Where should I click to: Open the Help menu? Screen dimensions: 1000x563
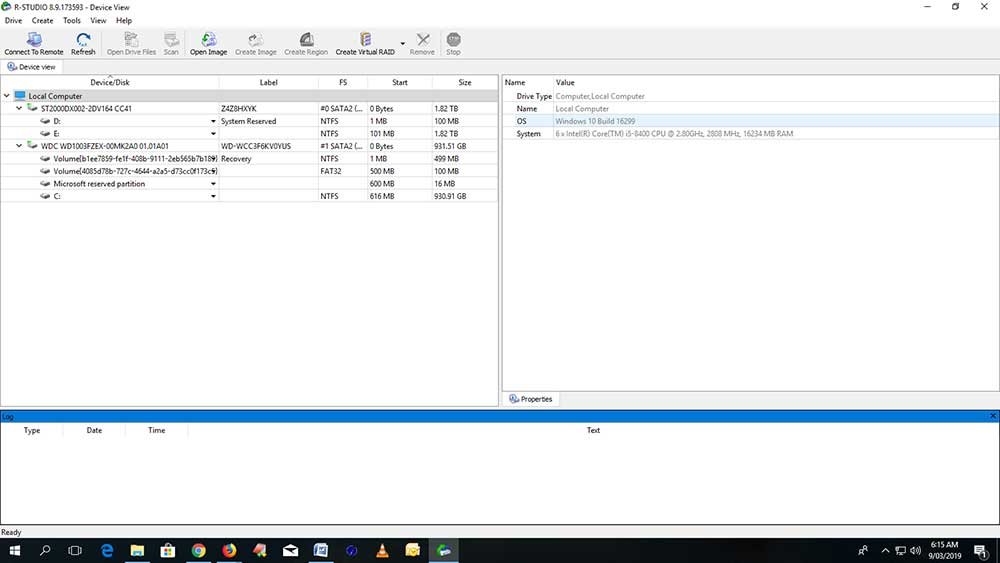124,20
